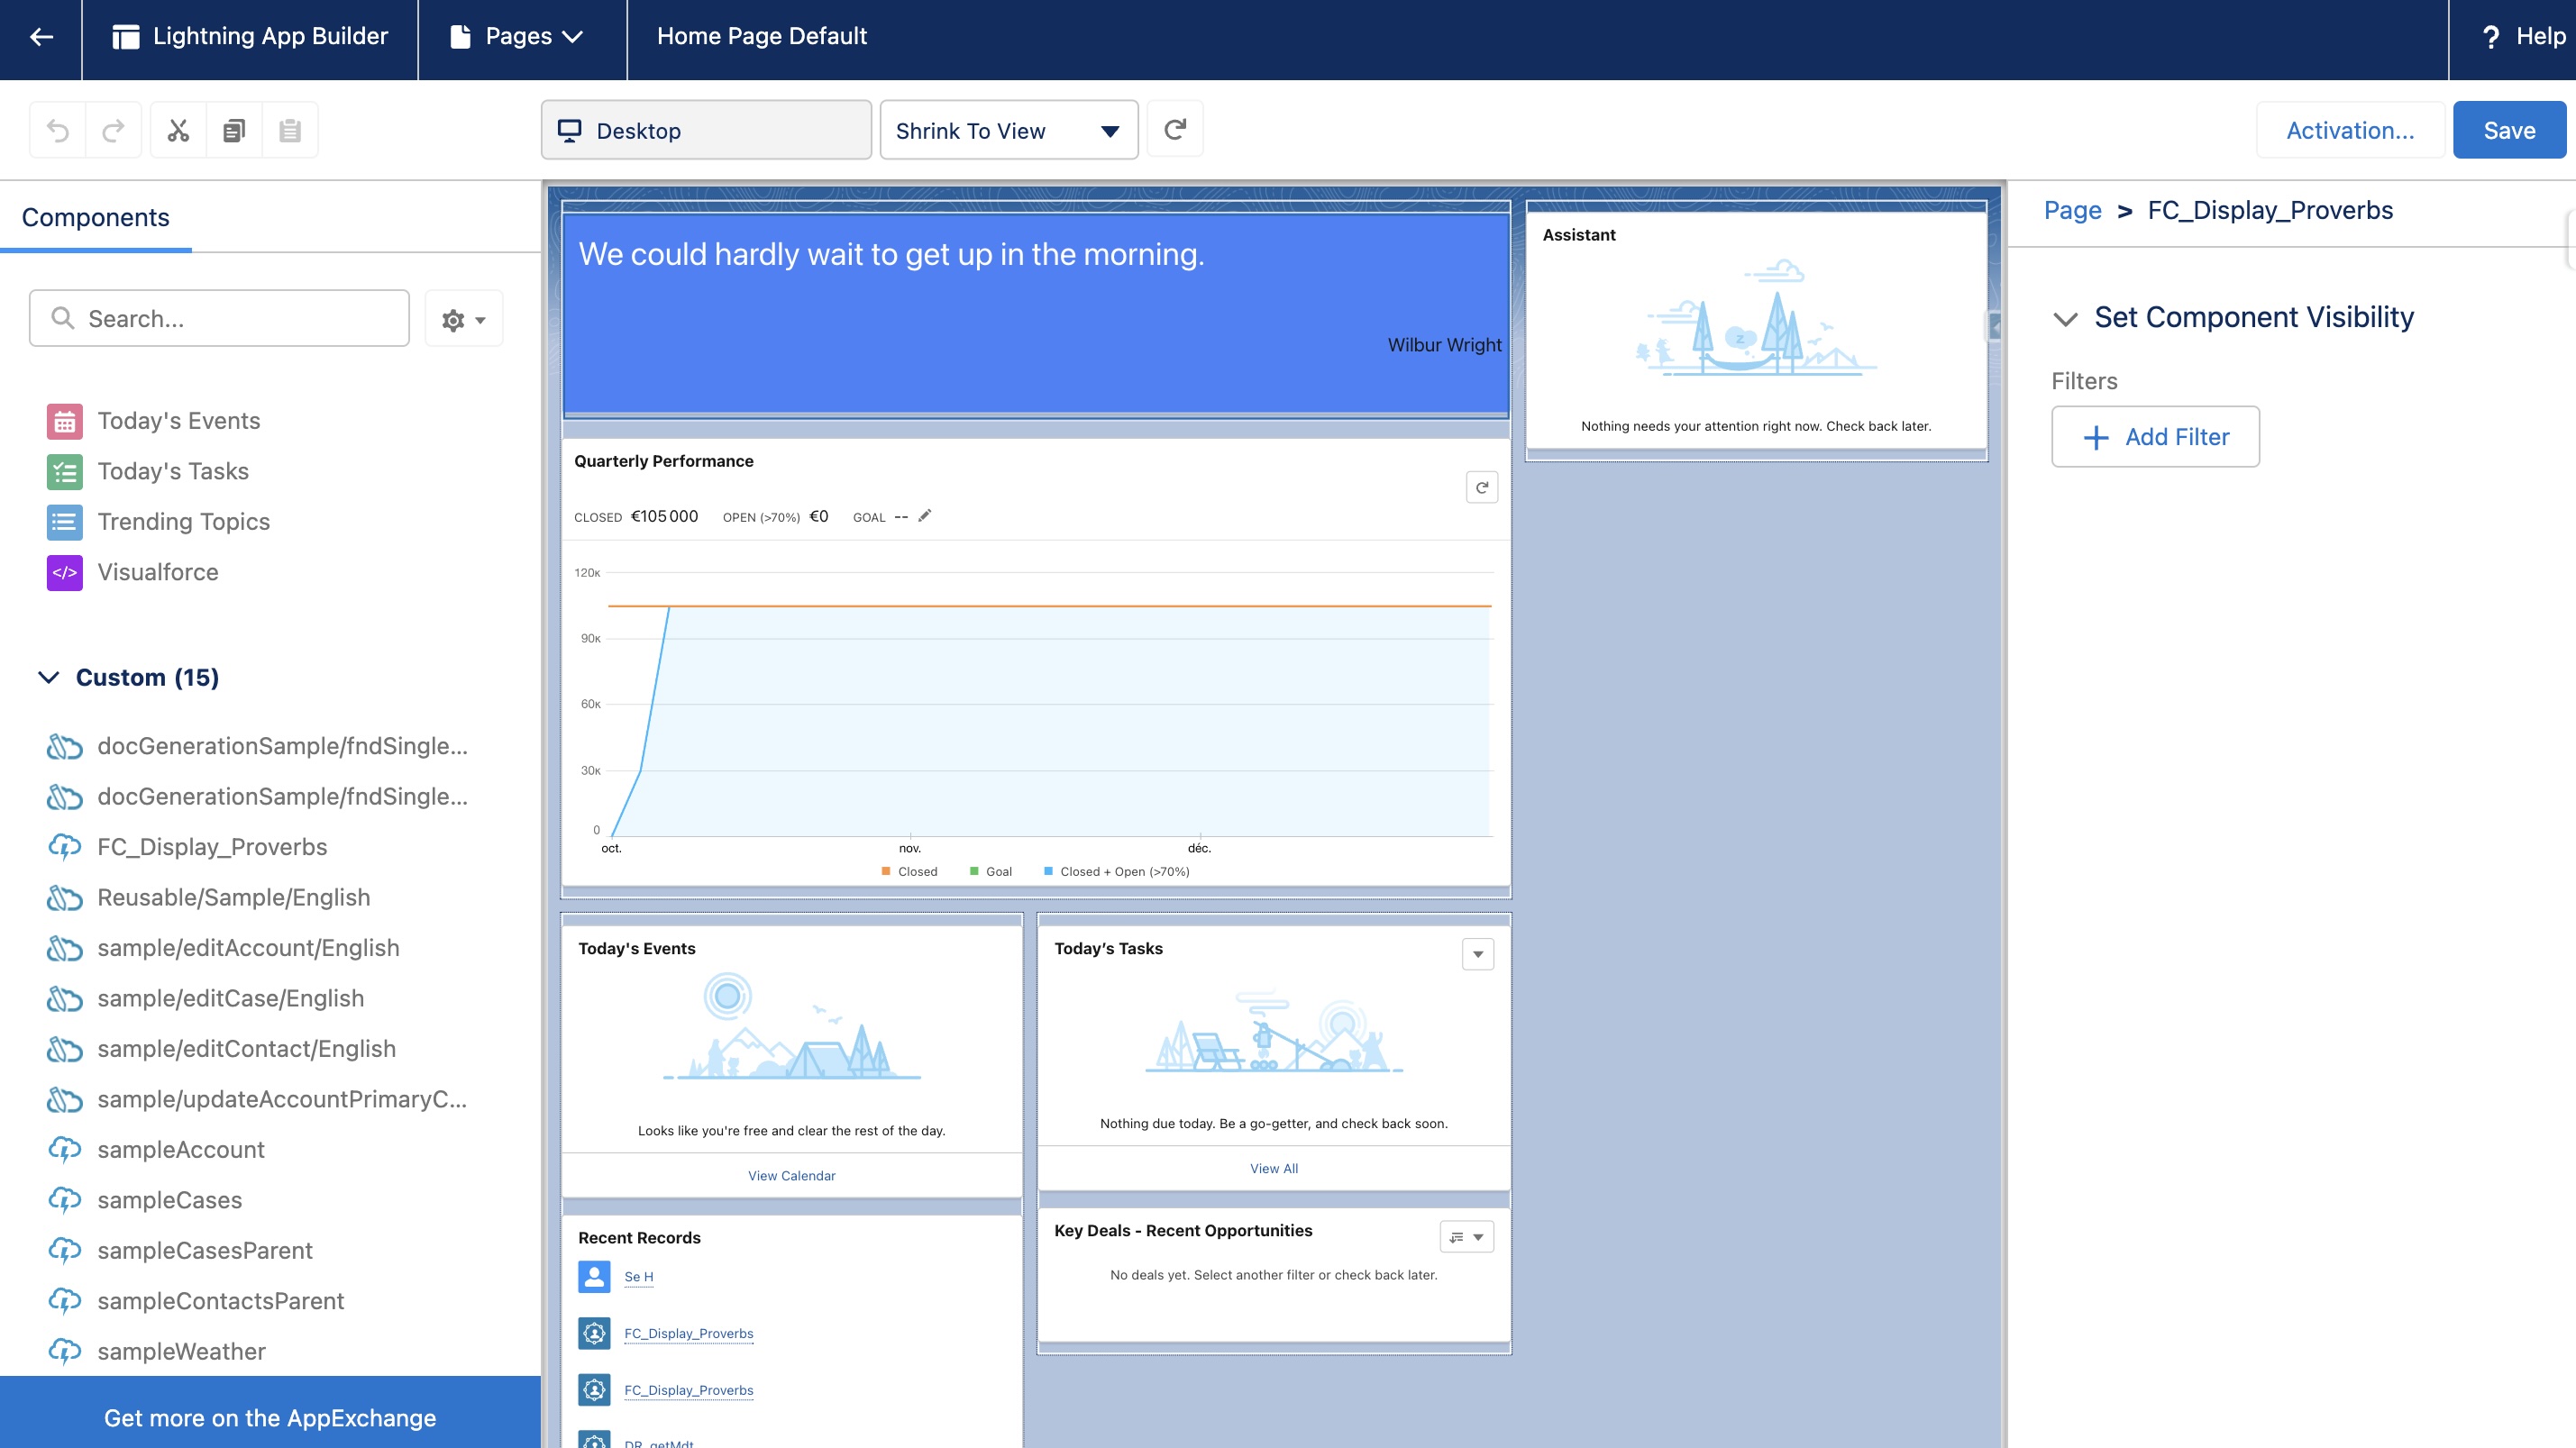Select sample/editCase/English component
Viewport: 2576px width, 1448px height.
[206, 999]
